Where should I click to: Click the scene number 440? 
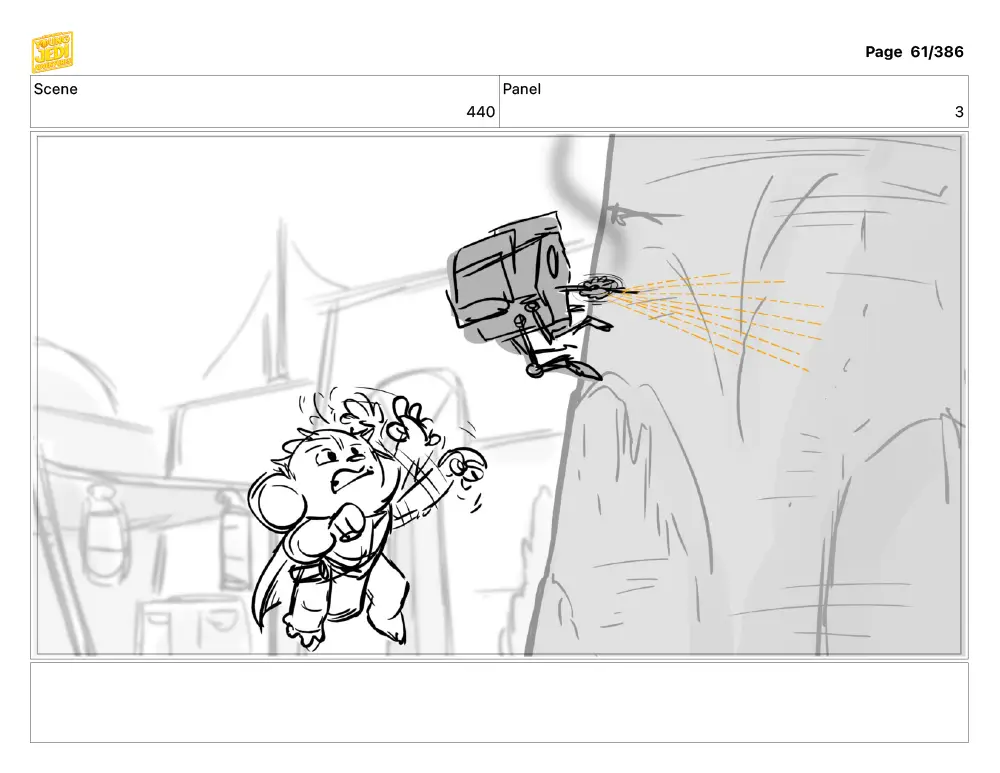(x=480, y=112)
